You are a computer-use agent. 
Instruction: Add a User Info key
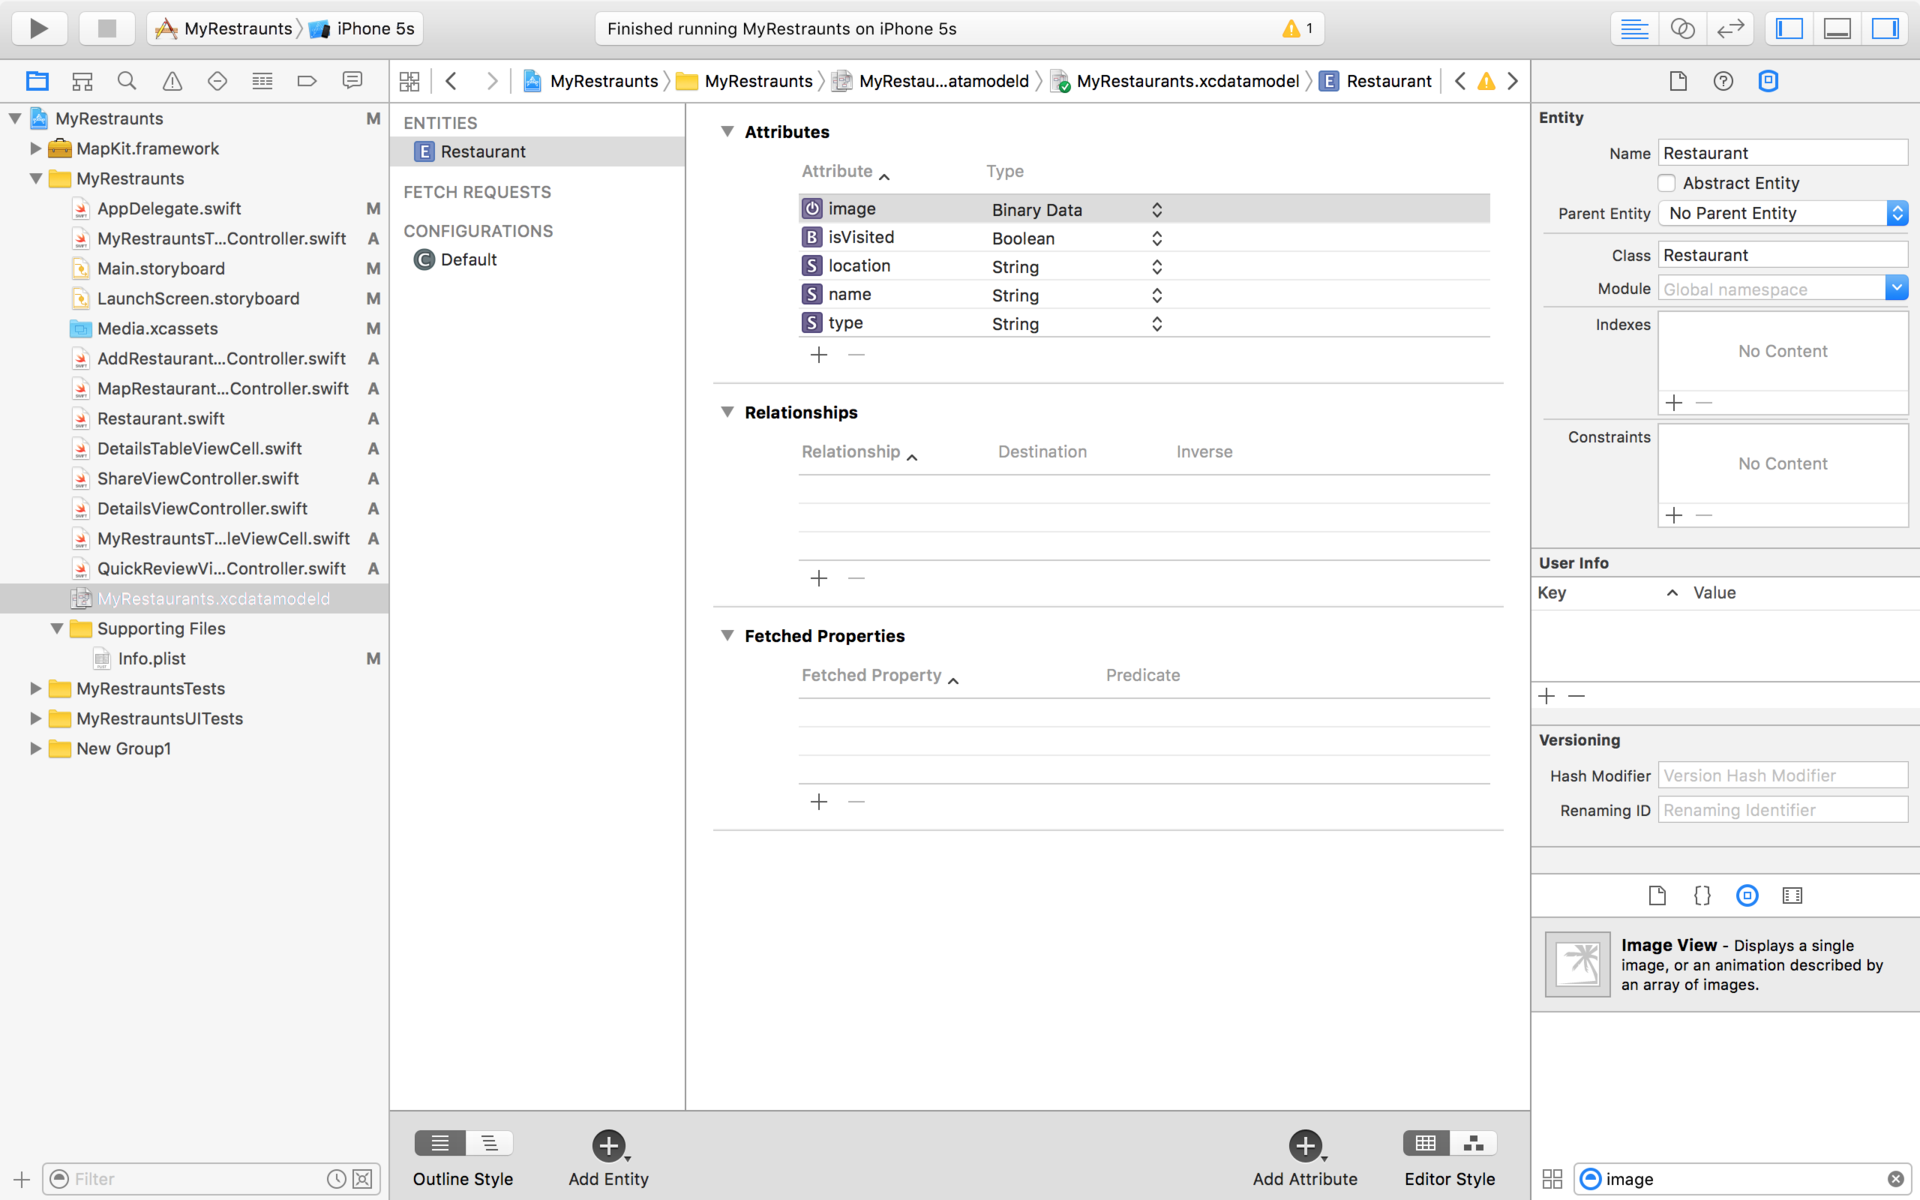[x=1547, y=696]
